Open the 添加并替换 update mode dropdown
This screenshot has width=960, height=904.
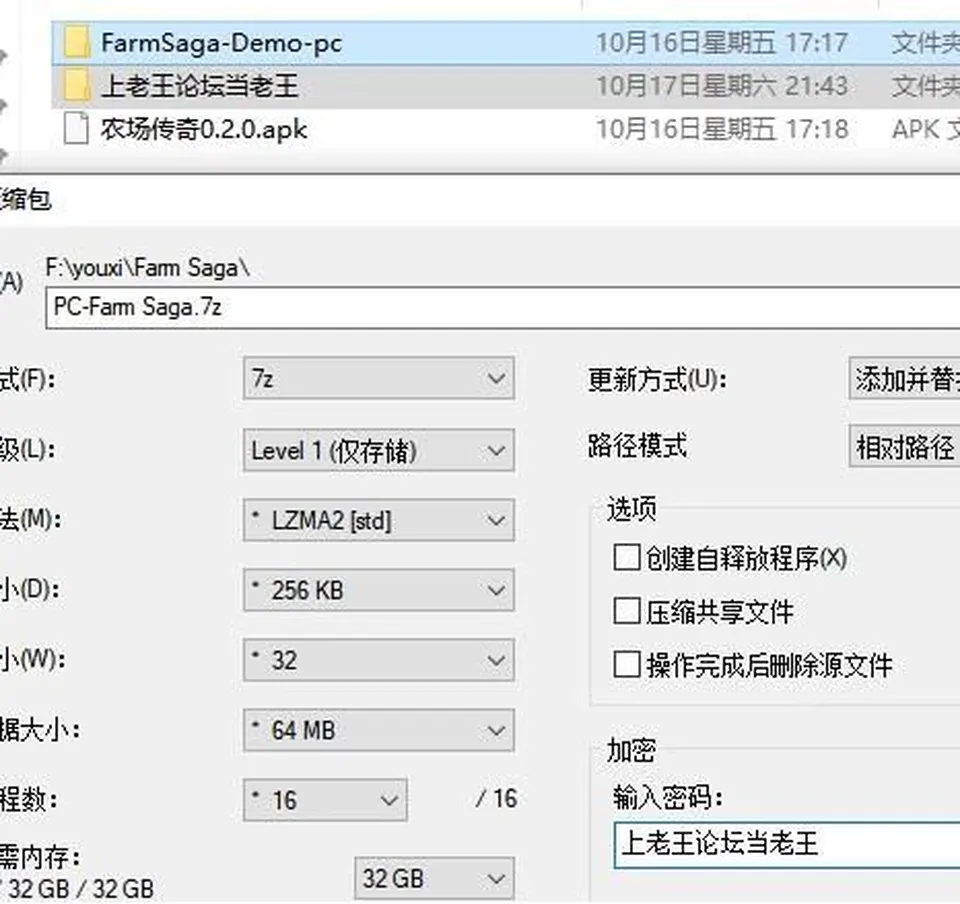(x=904, y=379)
